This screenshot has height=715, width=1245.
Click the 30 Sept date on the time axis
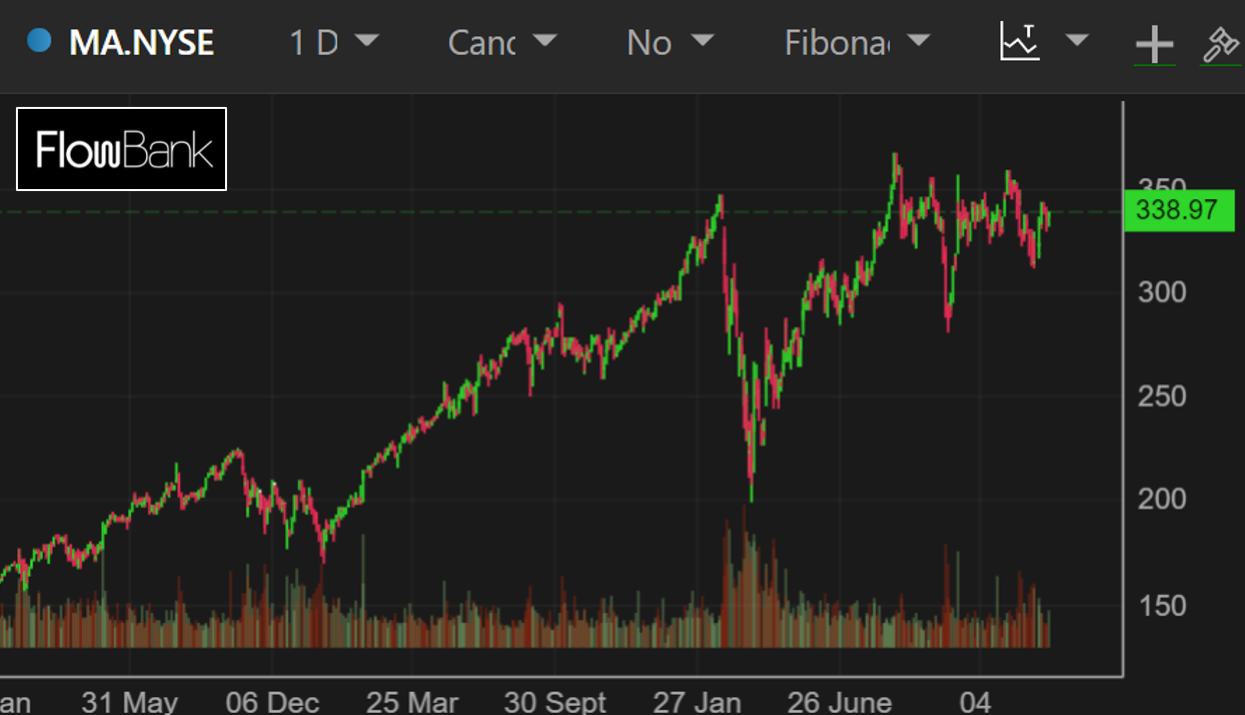(x=555, y=702)
